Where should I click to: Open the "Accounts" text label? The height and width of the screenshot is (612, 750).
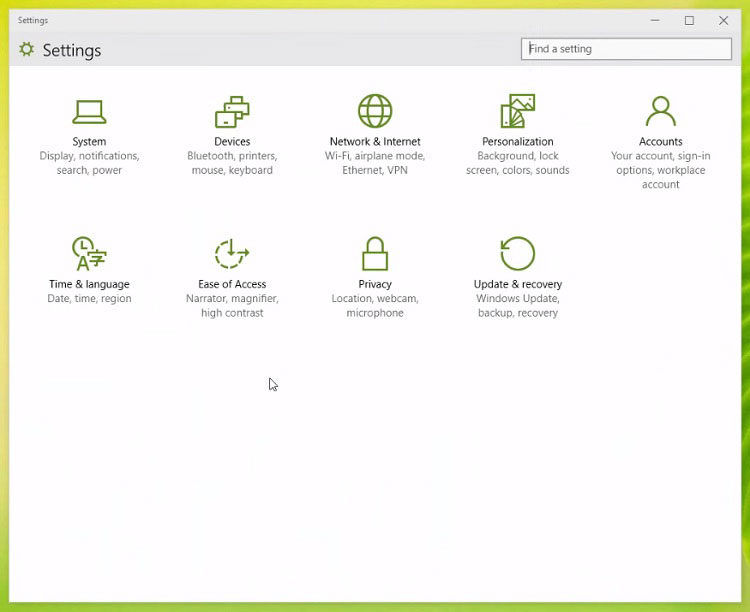coord(660,142)
